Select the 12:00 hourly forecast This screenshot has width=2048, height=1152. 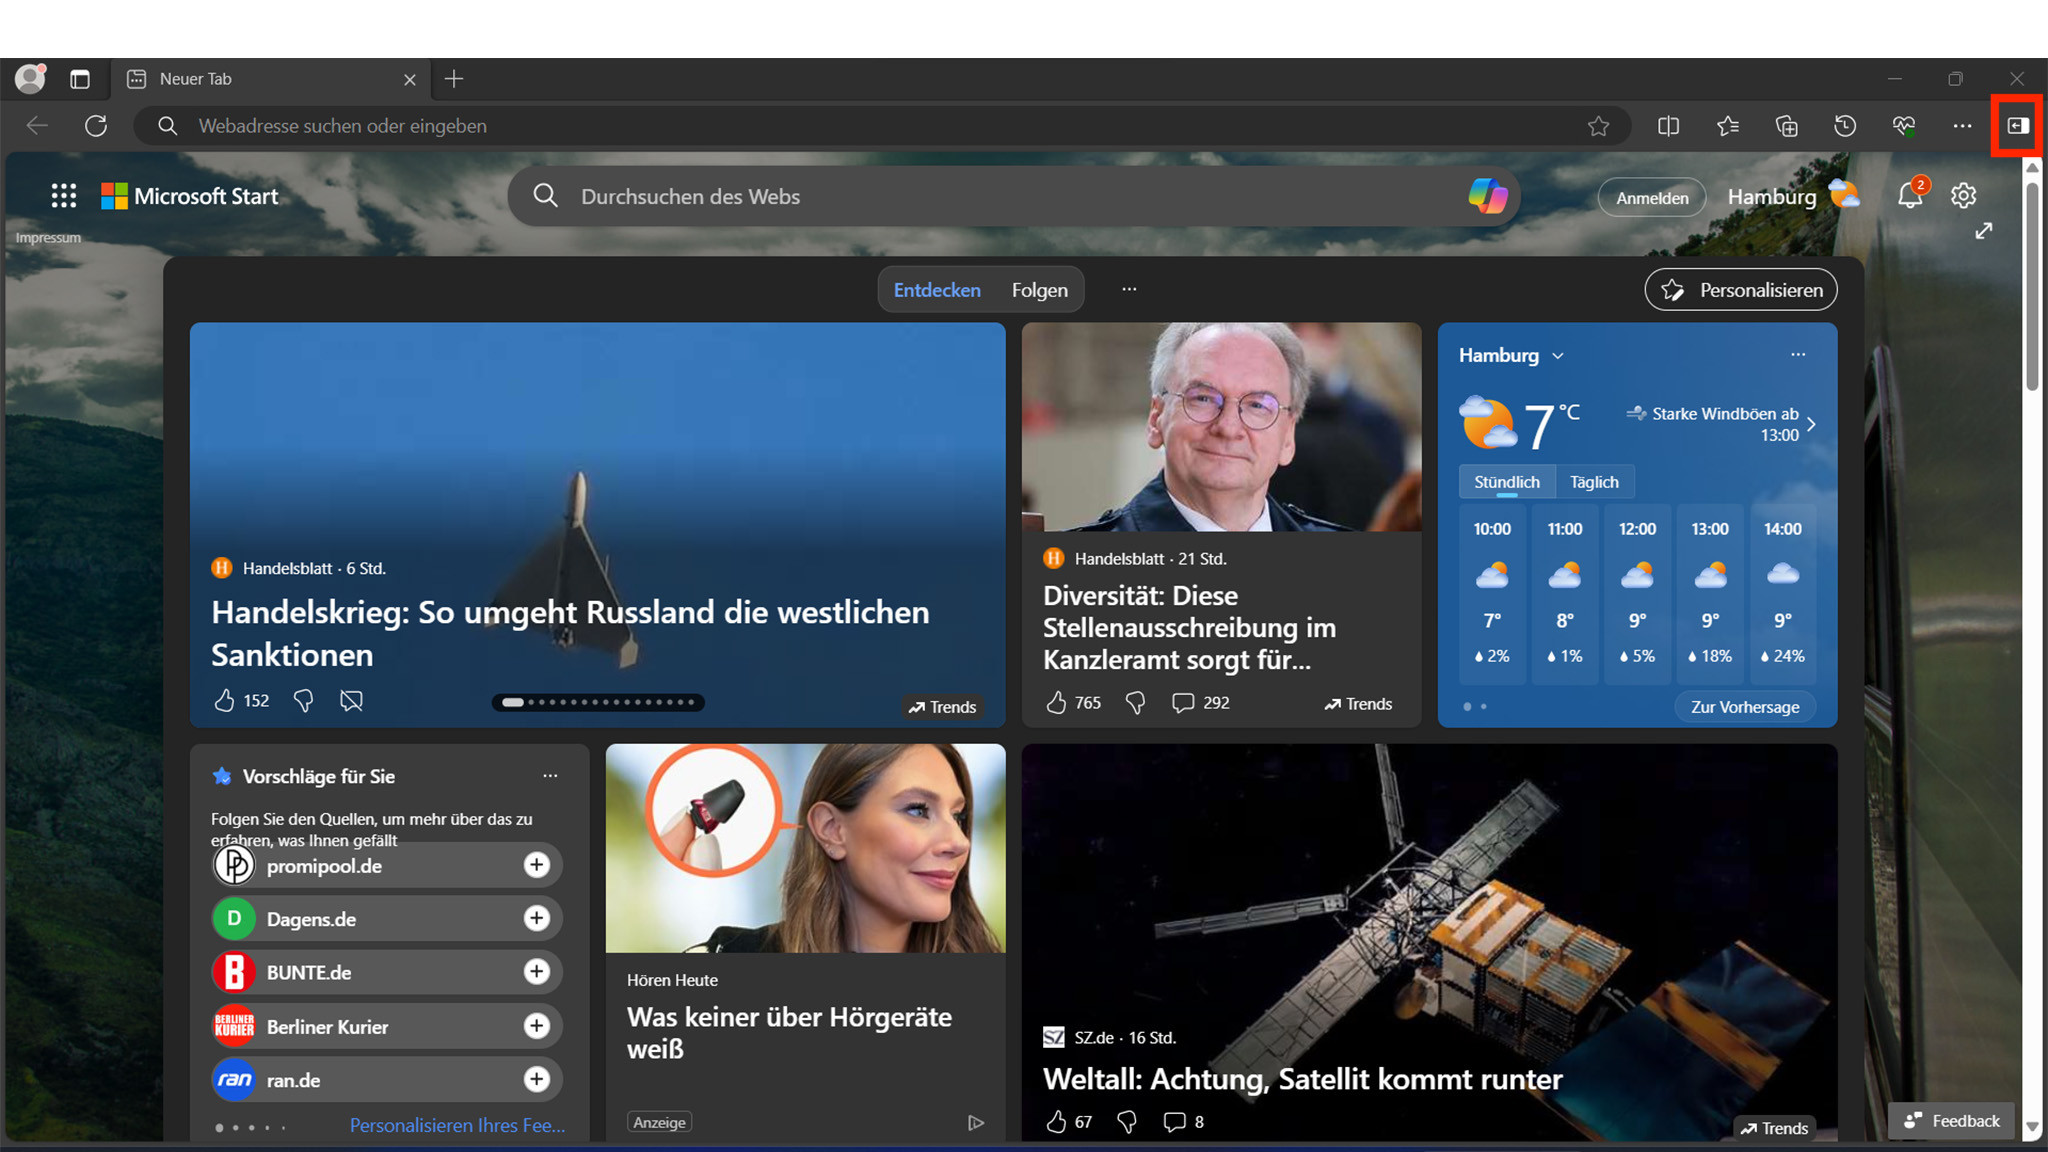pyautogui.click(x=1637, y=593)
